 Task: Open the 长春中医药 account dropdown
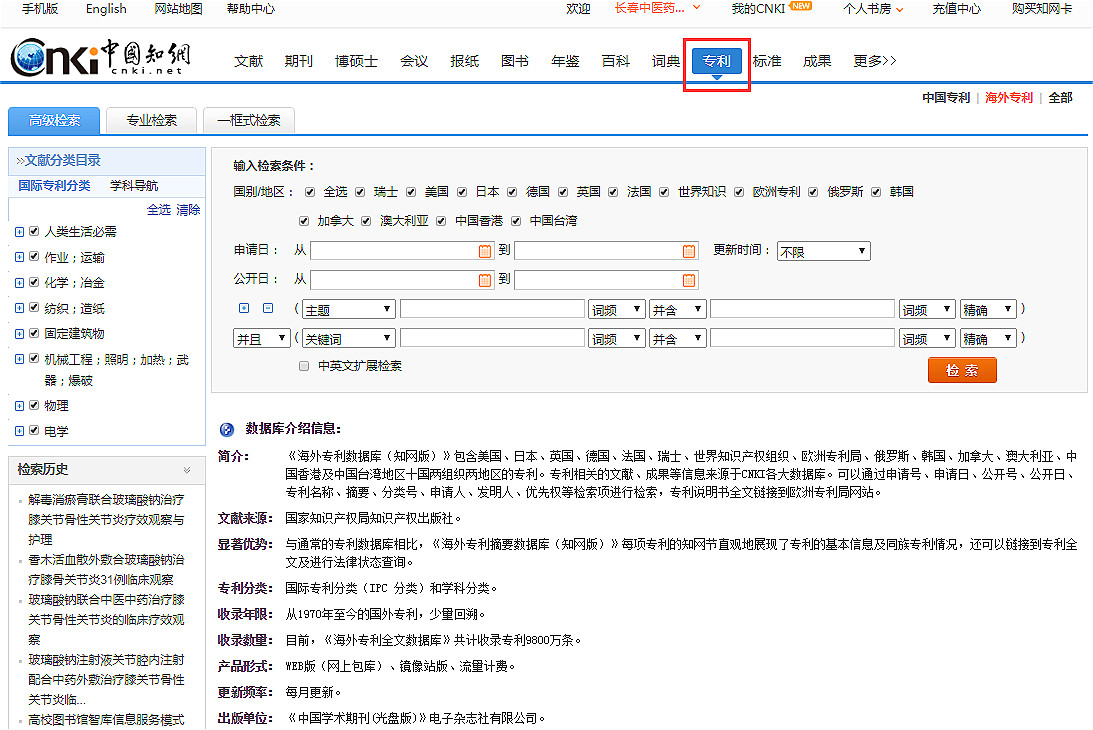click(657, 8)
